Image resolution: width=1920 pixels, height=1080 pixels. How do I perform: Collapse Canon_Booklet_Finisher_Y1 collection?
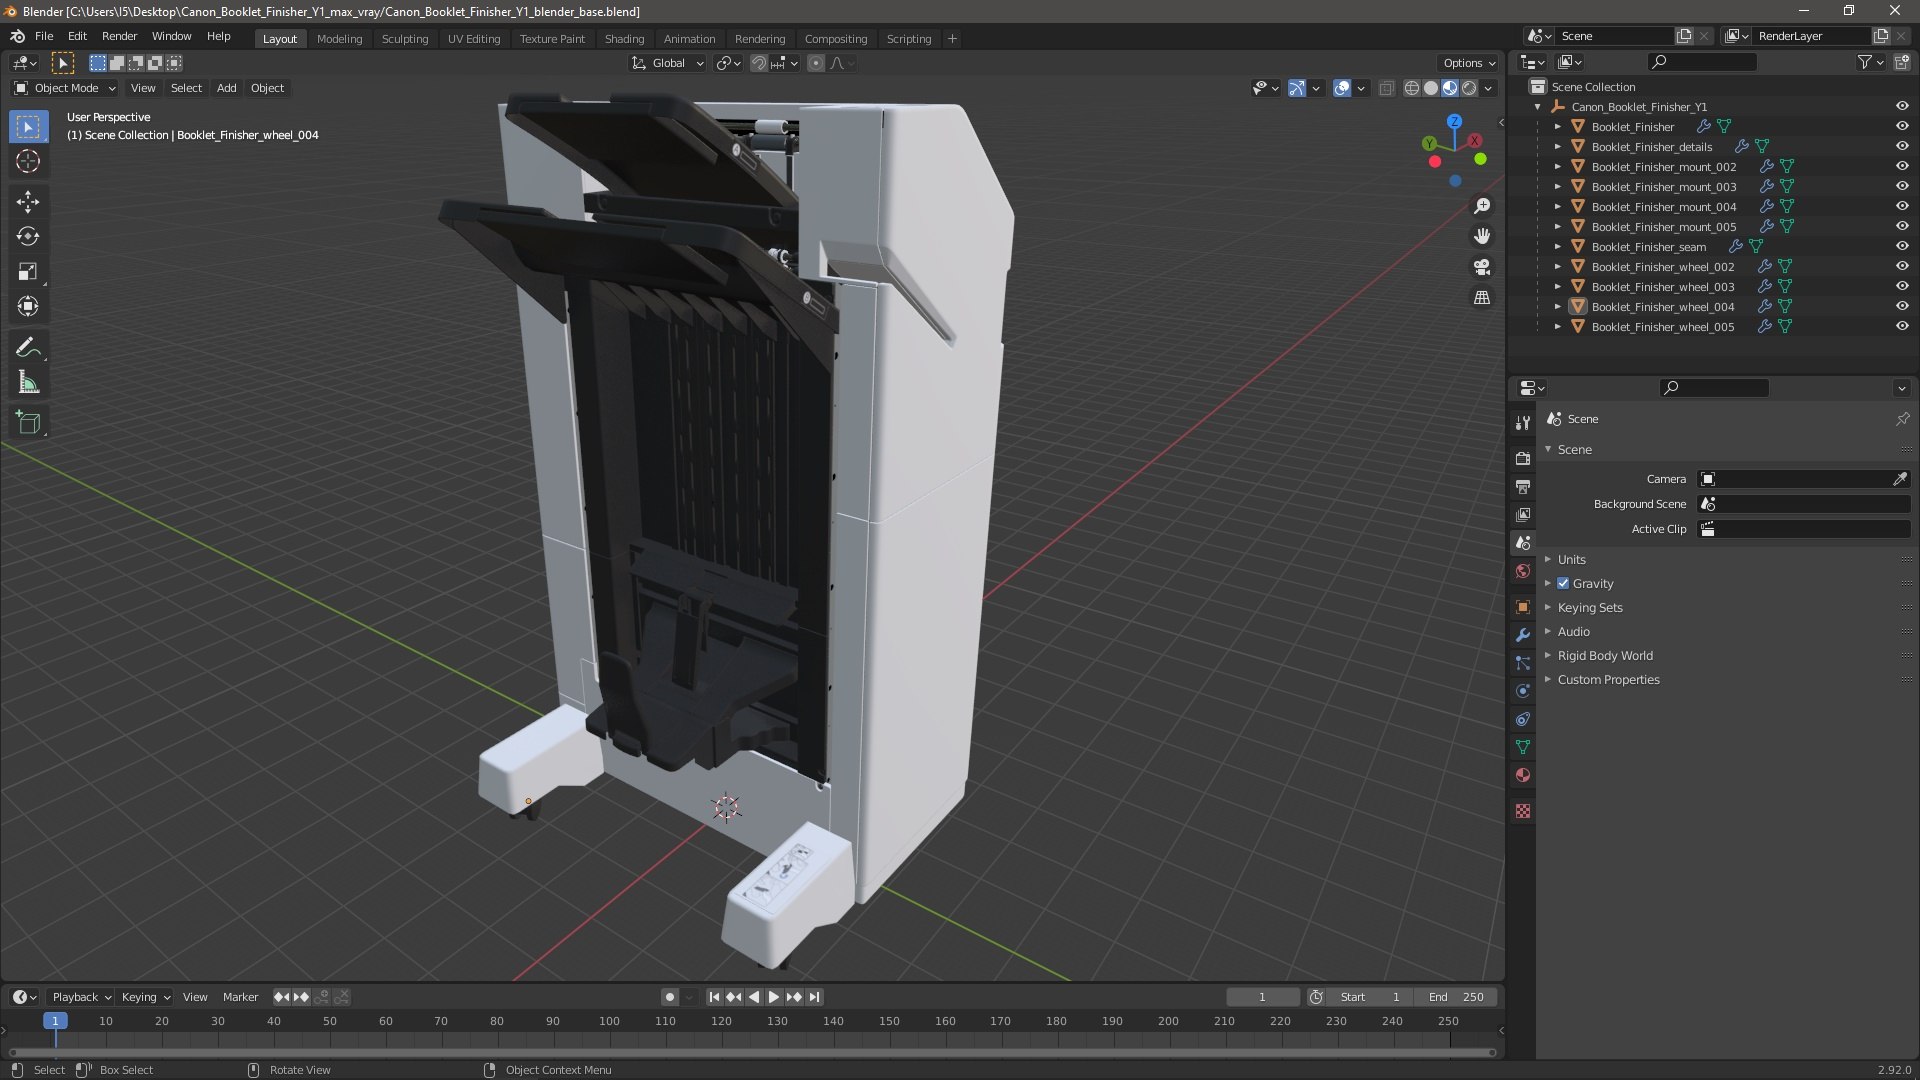pyautogui.click(x=1537, y=106)
